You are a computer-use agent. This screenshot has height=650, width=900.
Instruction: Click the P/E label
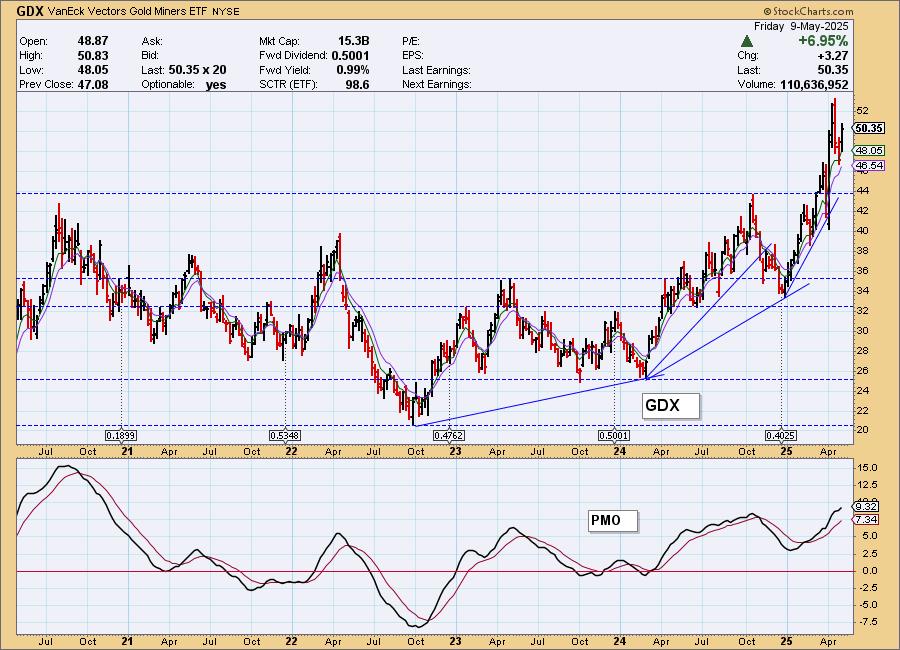(x=411, y=41)
